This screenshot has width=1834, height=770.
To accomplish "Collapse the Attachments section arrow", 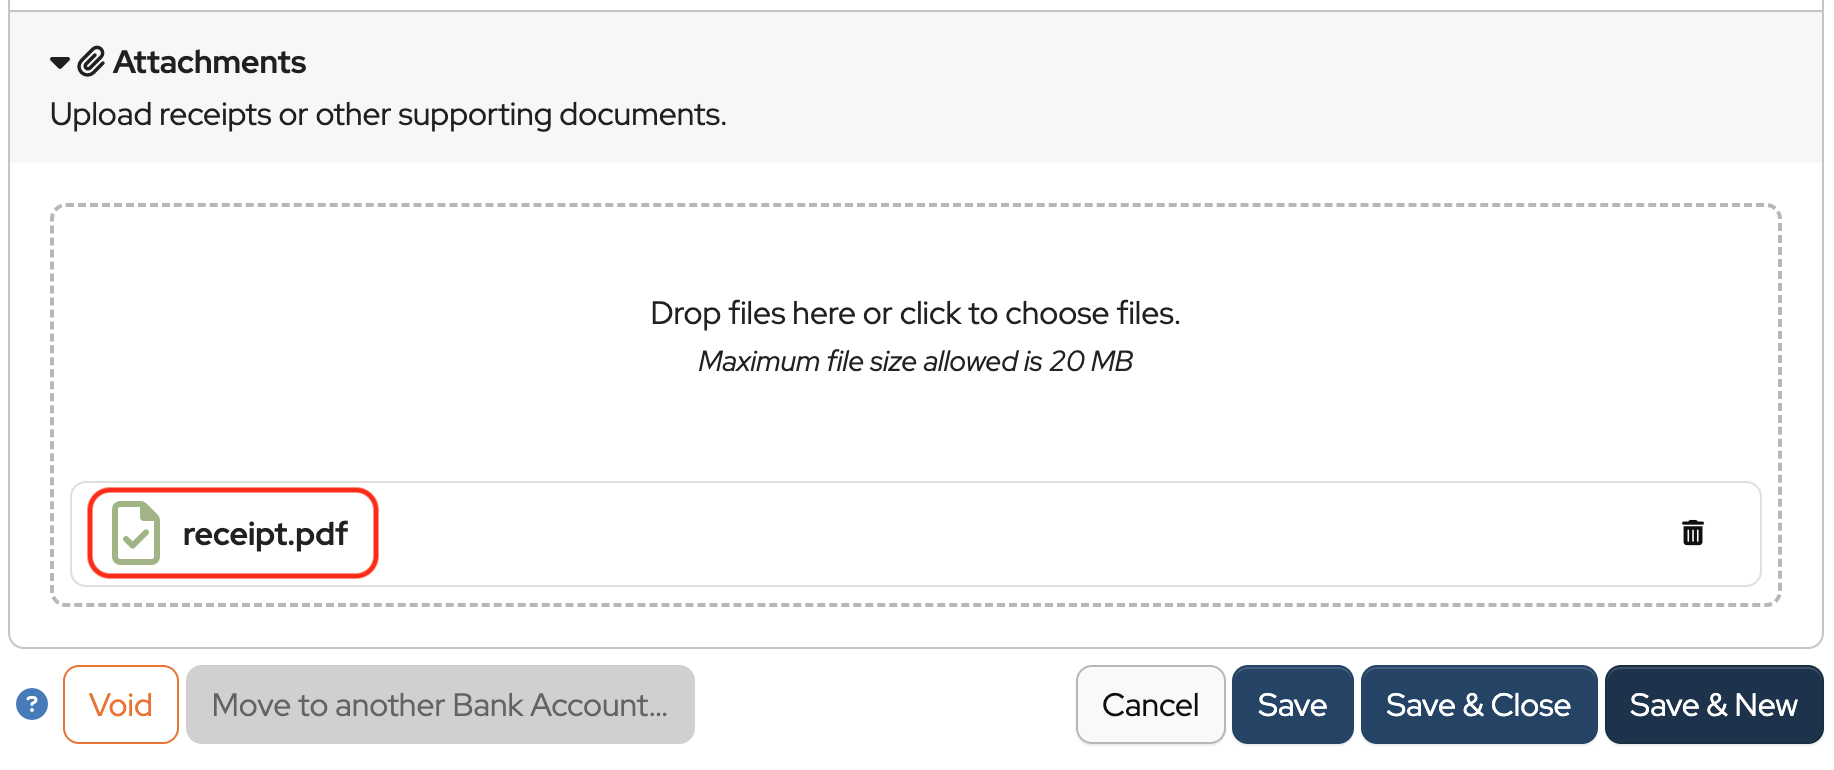I will pos(60,63).
